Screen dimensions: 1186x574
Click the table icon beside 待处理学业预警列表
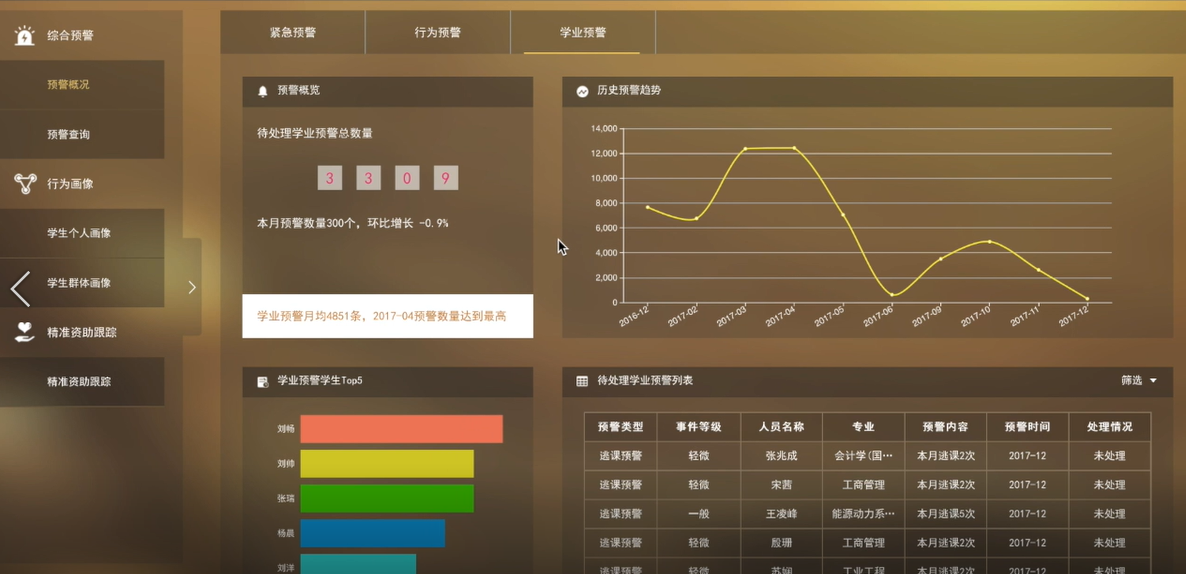[582, 381]
